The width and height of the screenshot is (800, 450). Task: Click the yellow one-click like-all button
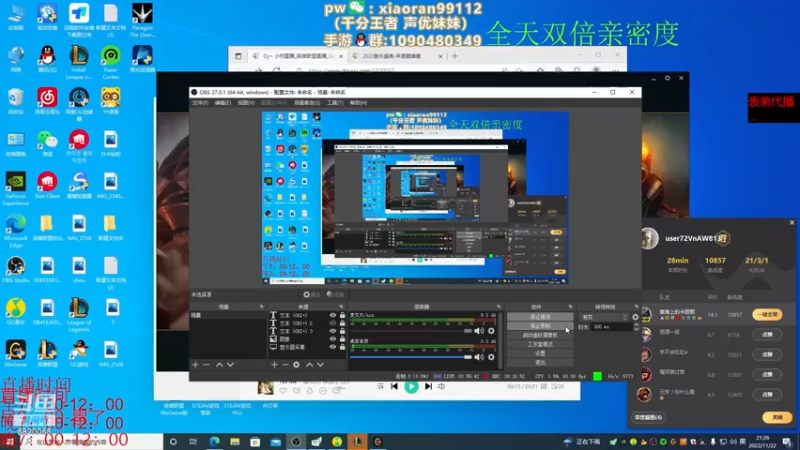767,315
